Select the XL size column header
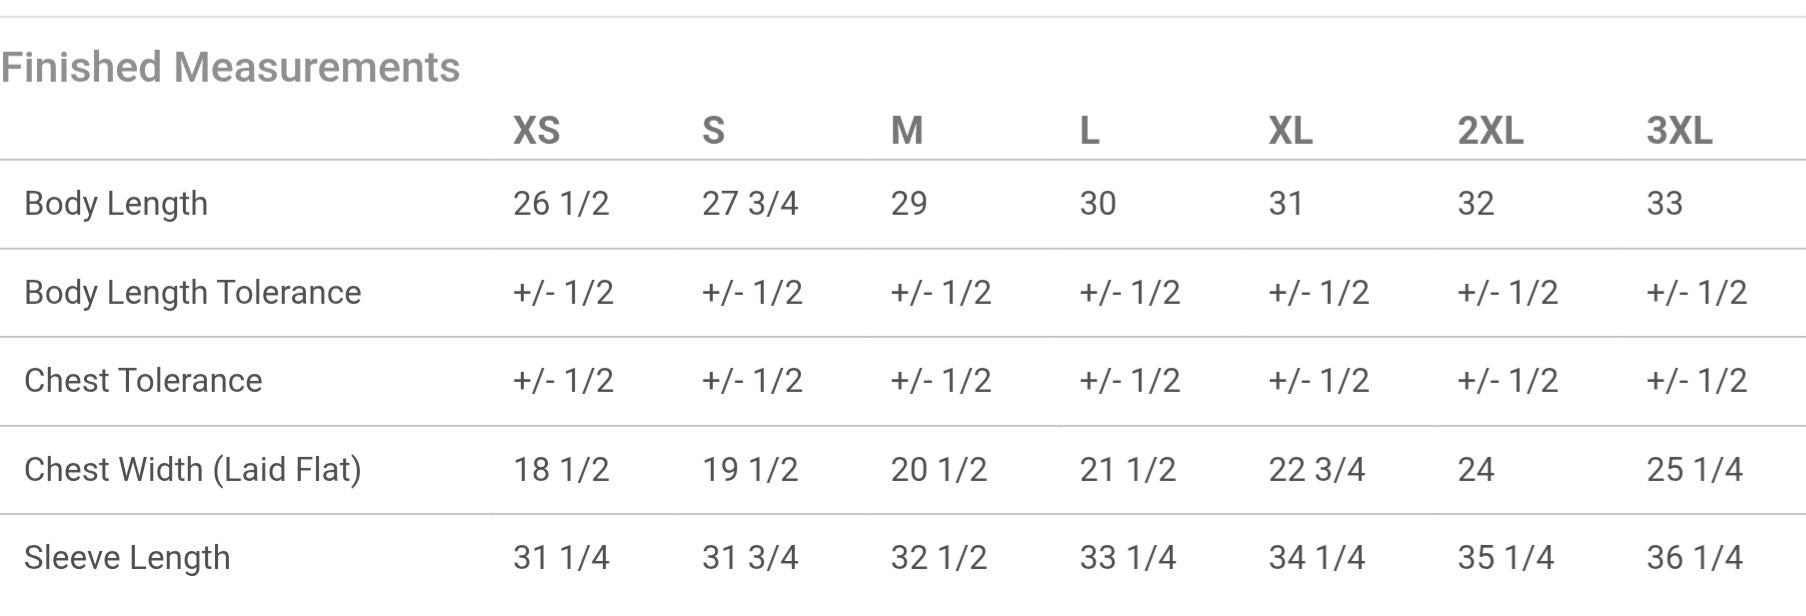1806x616 pixels. (1290, 130)
